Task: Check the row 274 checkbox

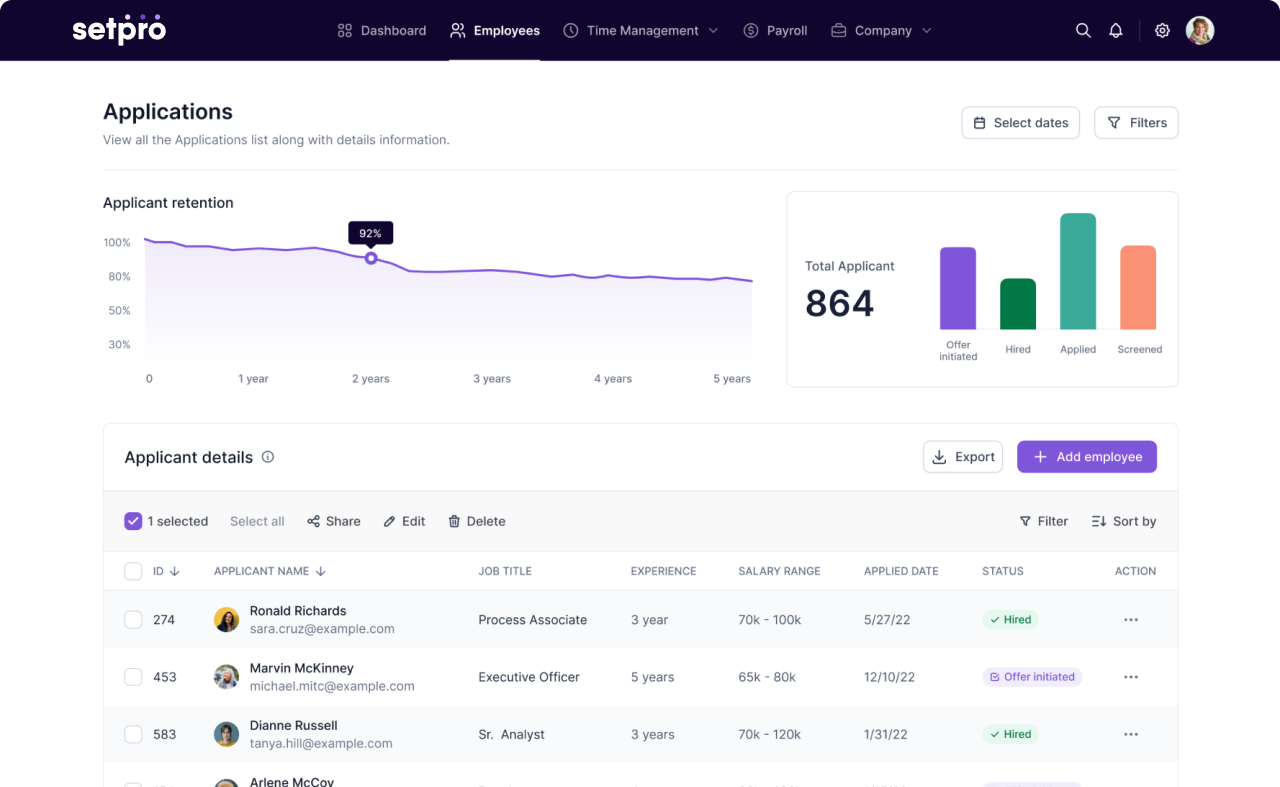Action: (x=133, y=620)
